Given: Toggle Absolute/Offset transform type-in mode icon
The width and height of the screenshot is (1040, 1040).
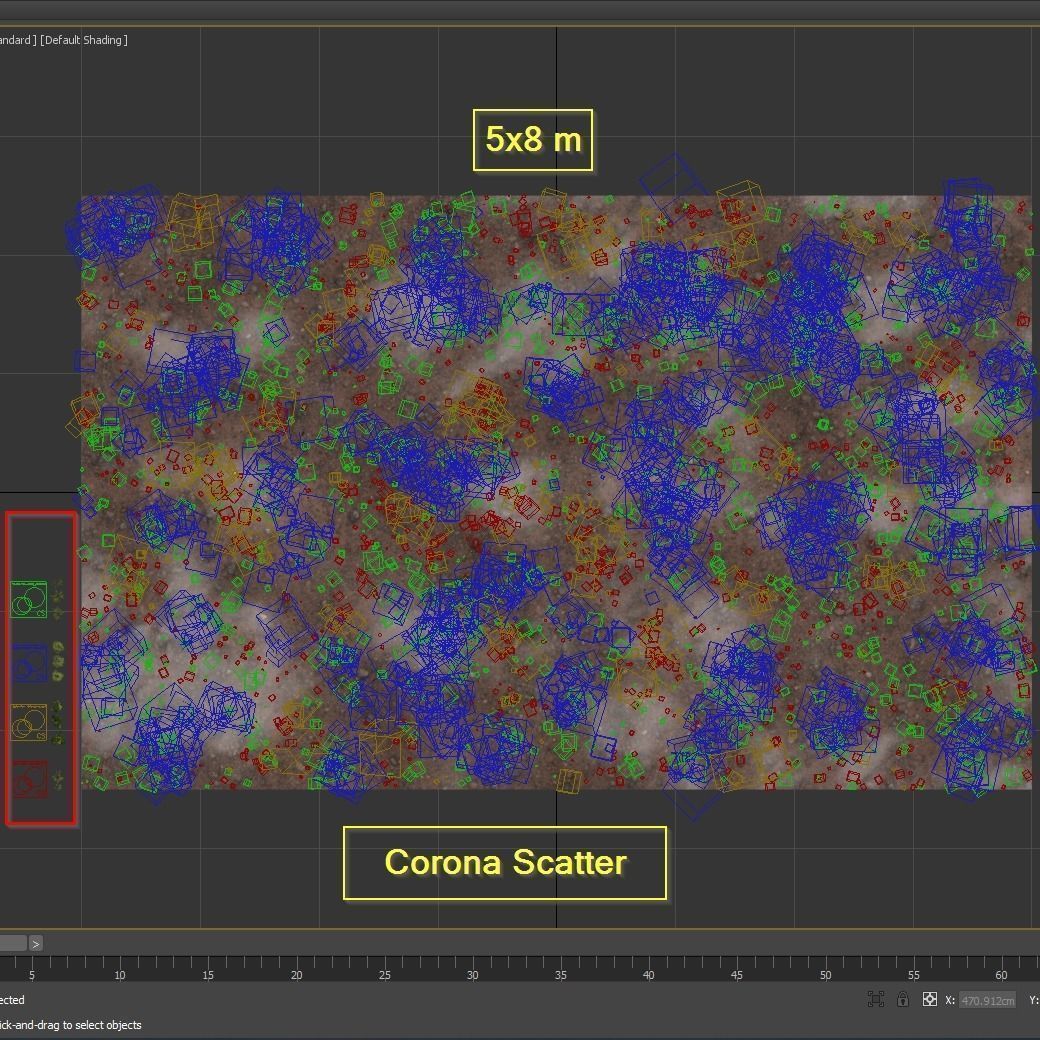Looking at the screenshot, I should click(930, 1000).
